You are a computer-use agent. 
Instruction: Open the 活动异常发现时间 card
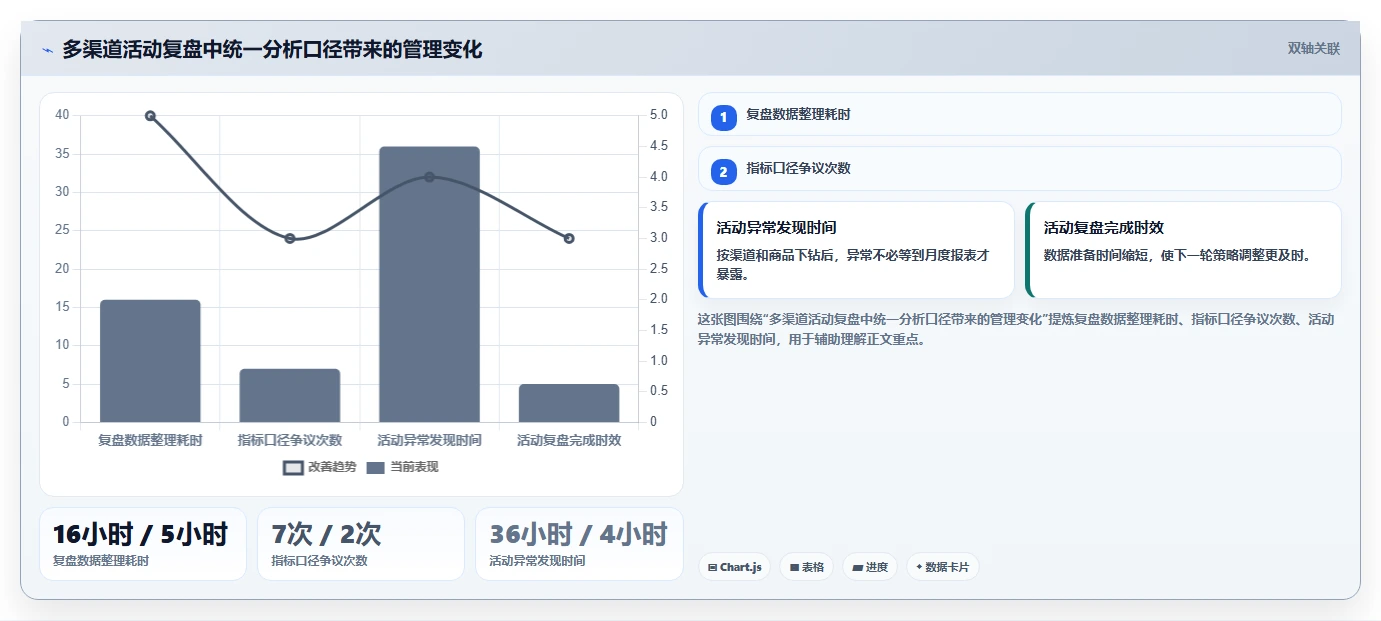(856, 250)
